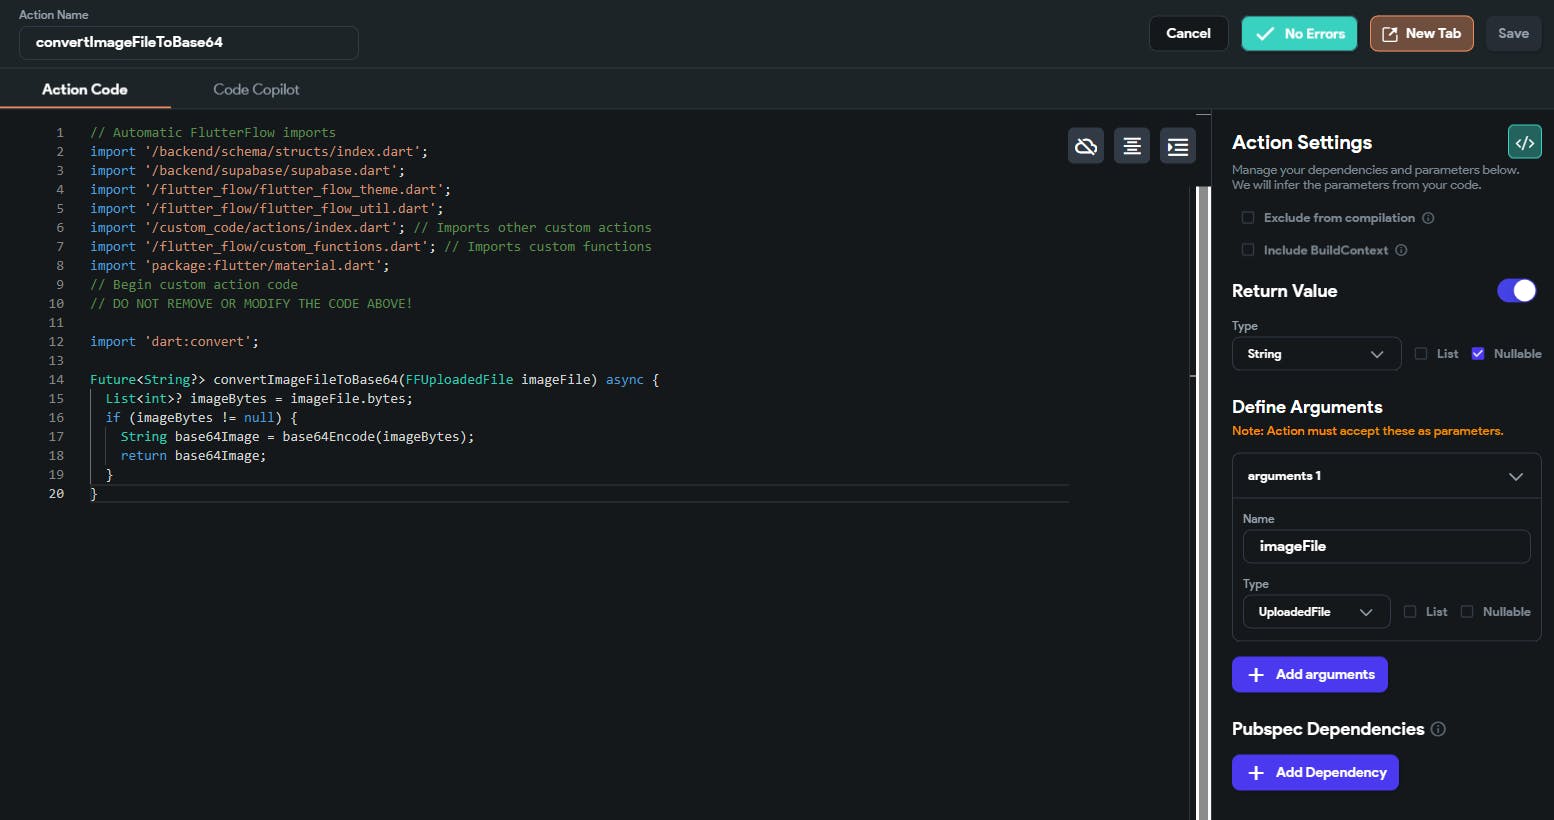This screenshot has width=1554, height=820.
Task: Open the UploadedFile argument type dropdown
Action: pos(1316,612)
